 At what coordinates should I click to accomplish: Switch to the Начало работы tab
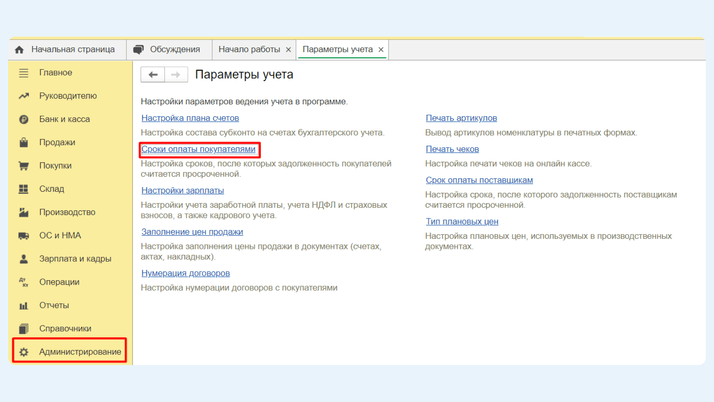(x=254, y=50)
